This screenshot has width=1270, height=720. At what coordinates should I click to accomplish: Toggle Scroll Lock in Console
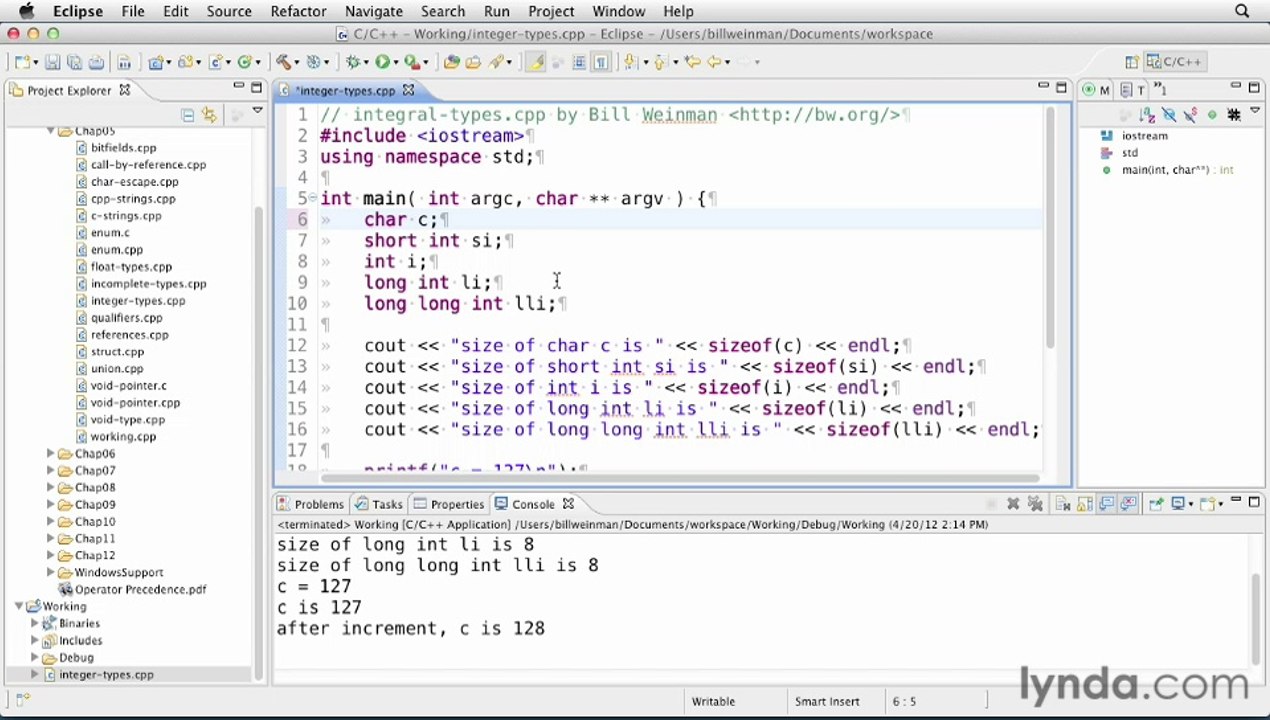click(x=1084, y=504)
